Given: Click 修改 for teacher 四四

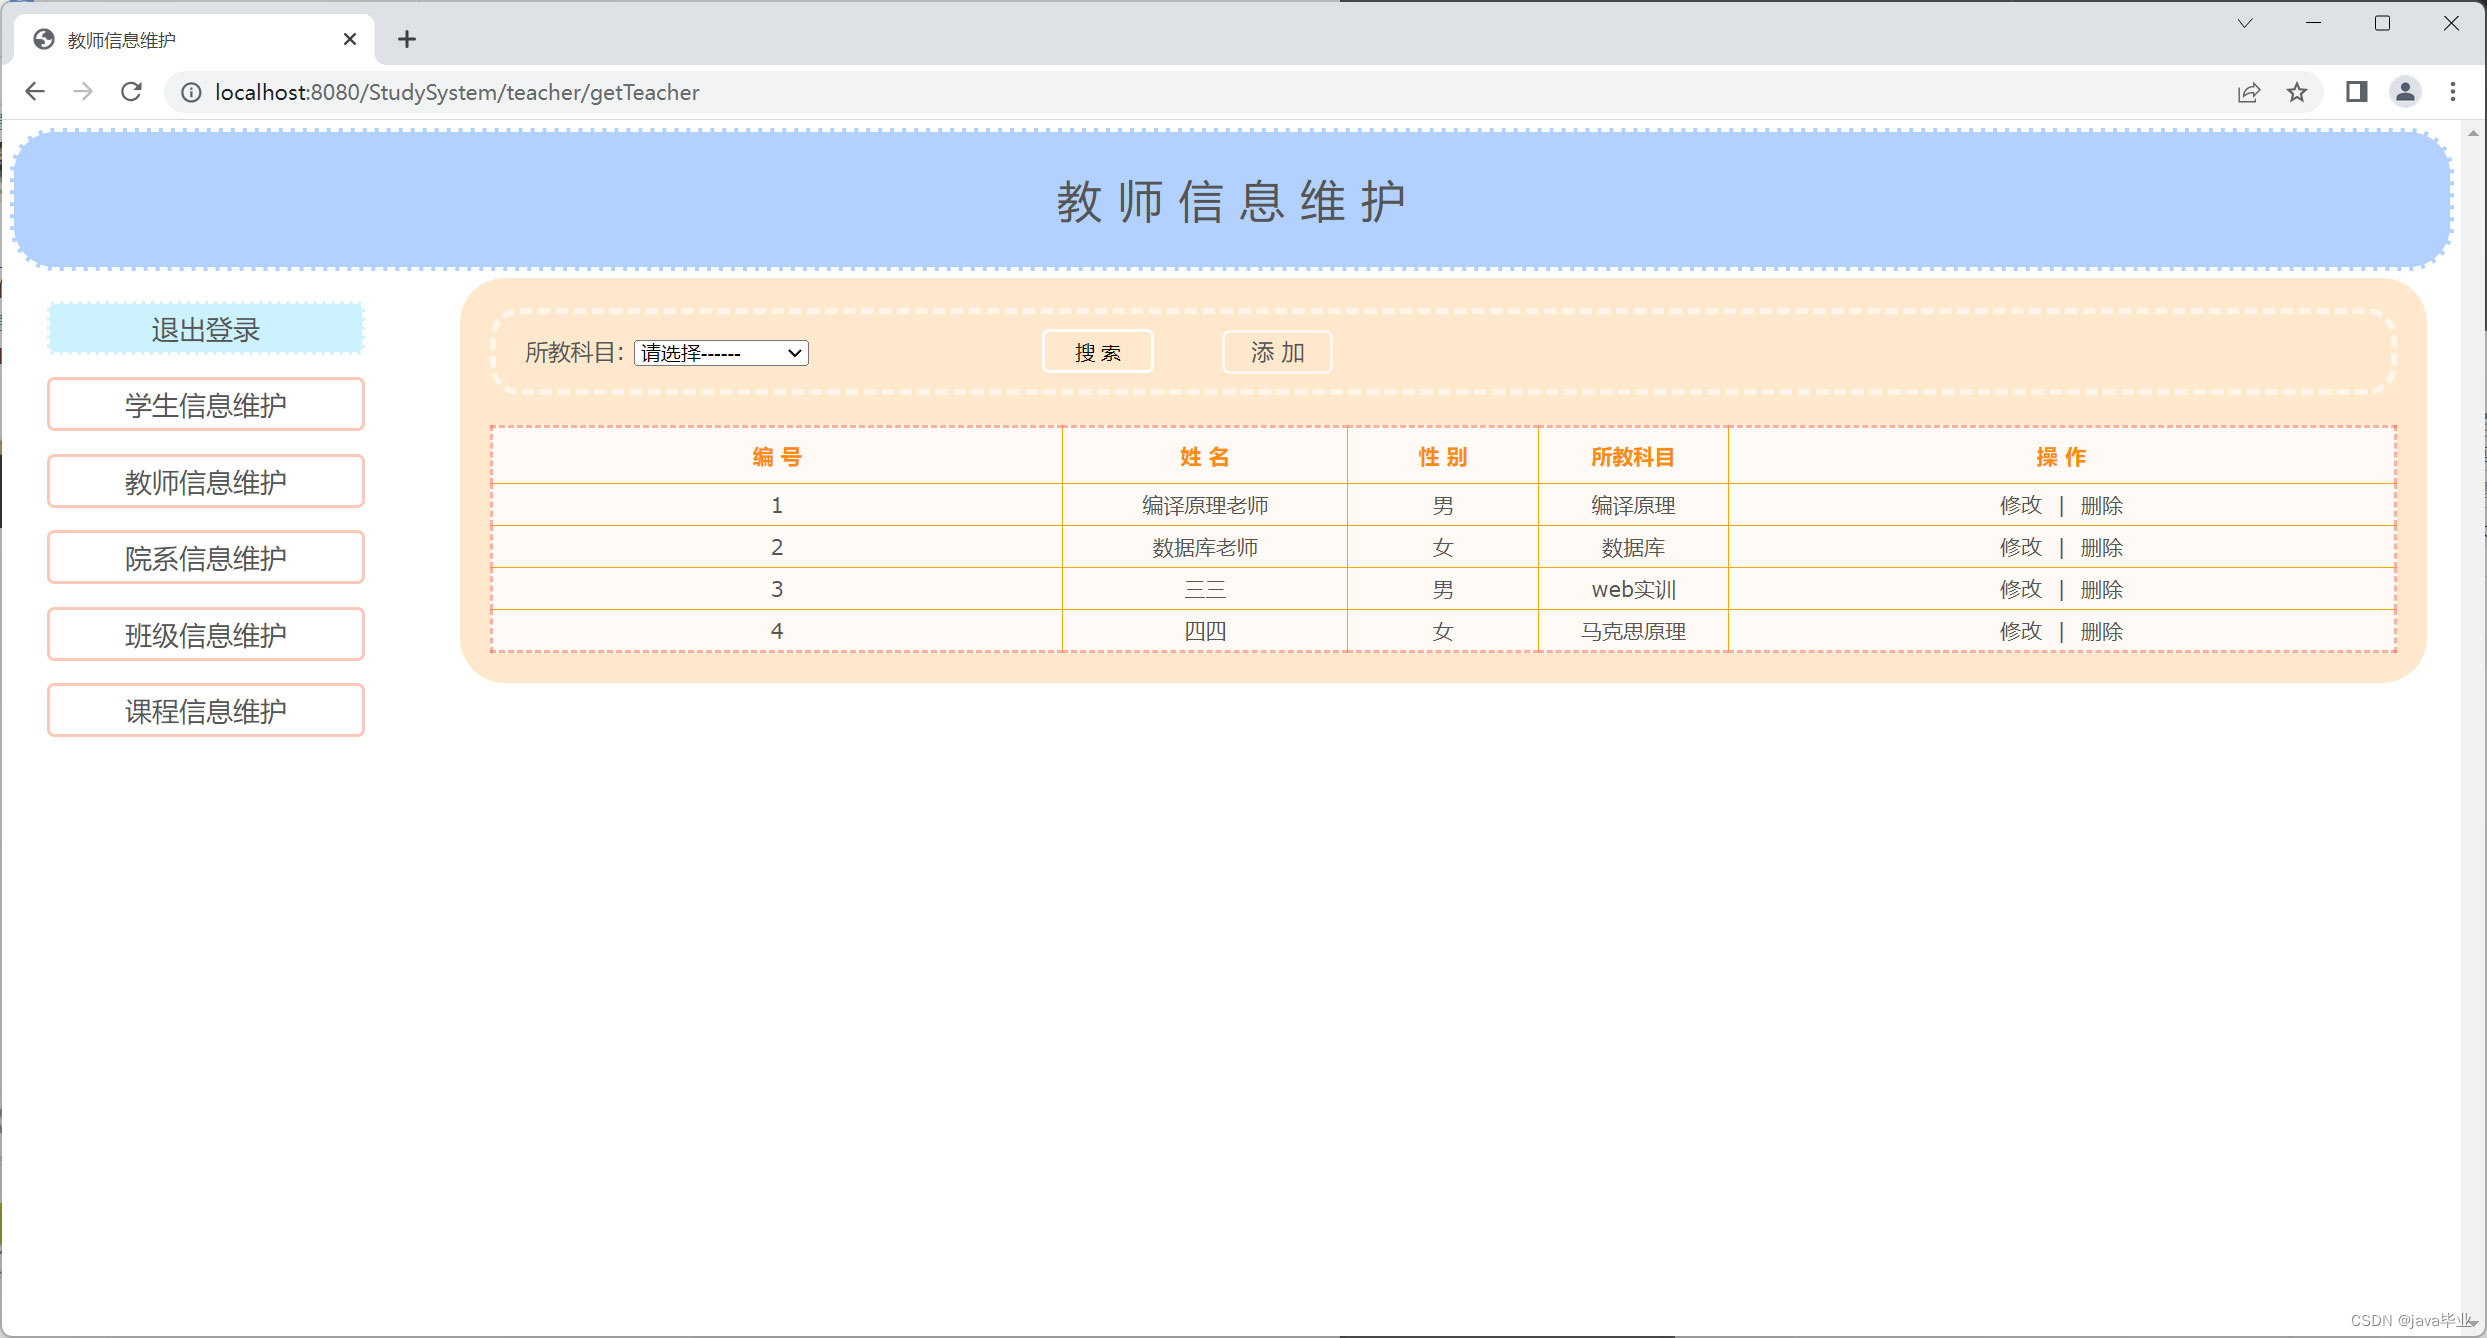Looking at the screenshot, I should click(2021, 632).
